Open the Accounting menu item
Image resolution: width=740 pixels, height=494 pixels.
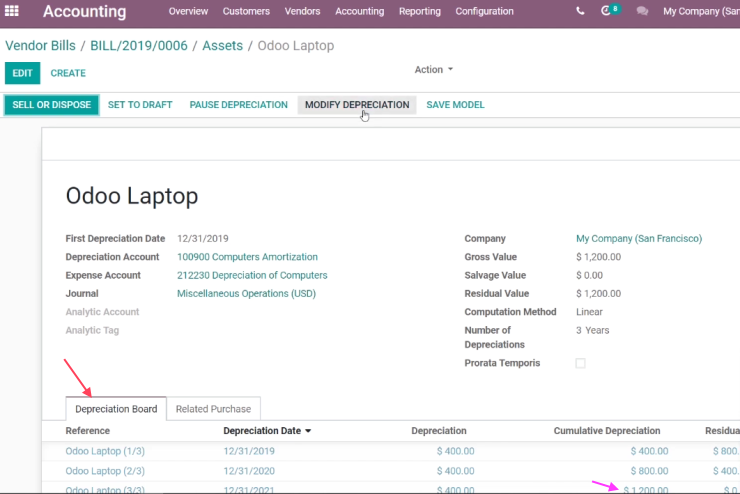(x=360, y=11)
